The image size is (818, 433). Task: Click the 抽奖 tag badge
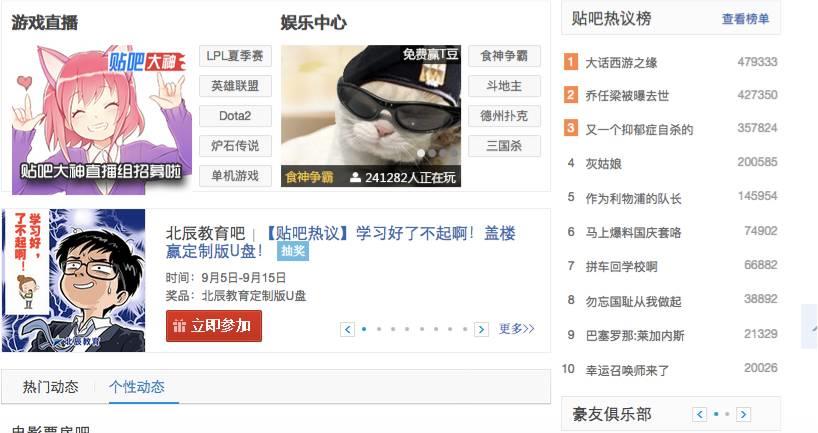tap(293, 251)
